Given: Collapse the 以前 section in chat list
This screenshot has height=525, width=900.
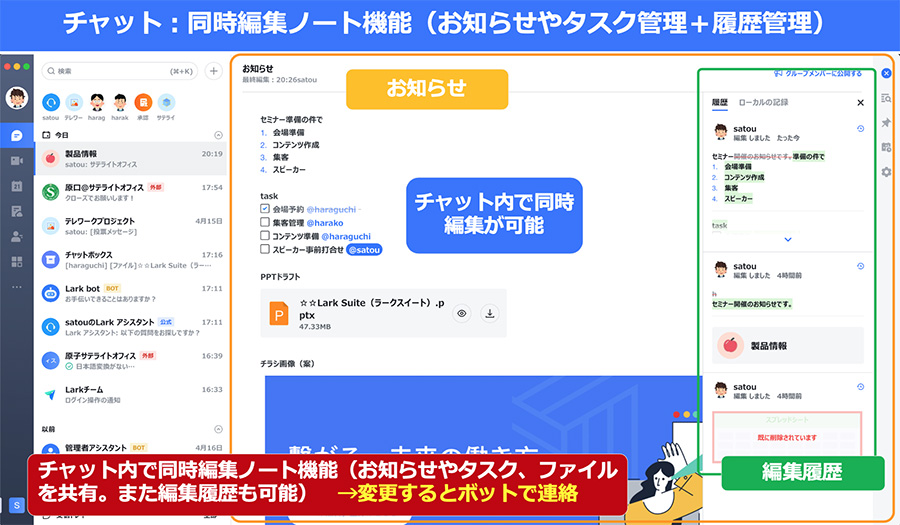Looking at the screenshot, I should pos(218,429).
